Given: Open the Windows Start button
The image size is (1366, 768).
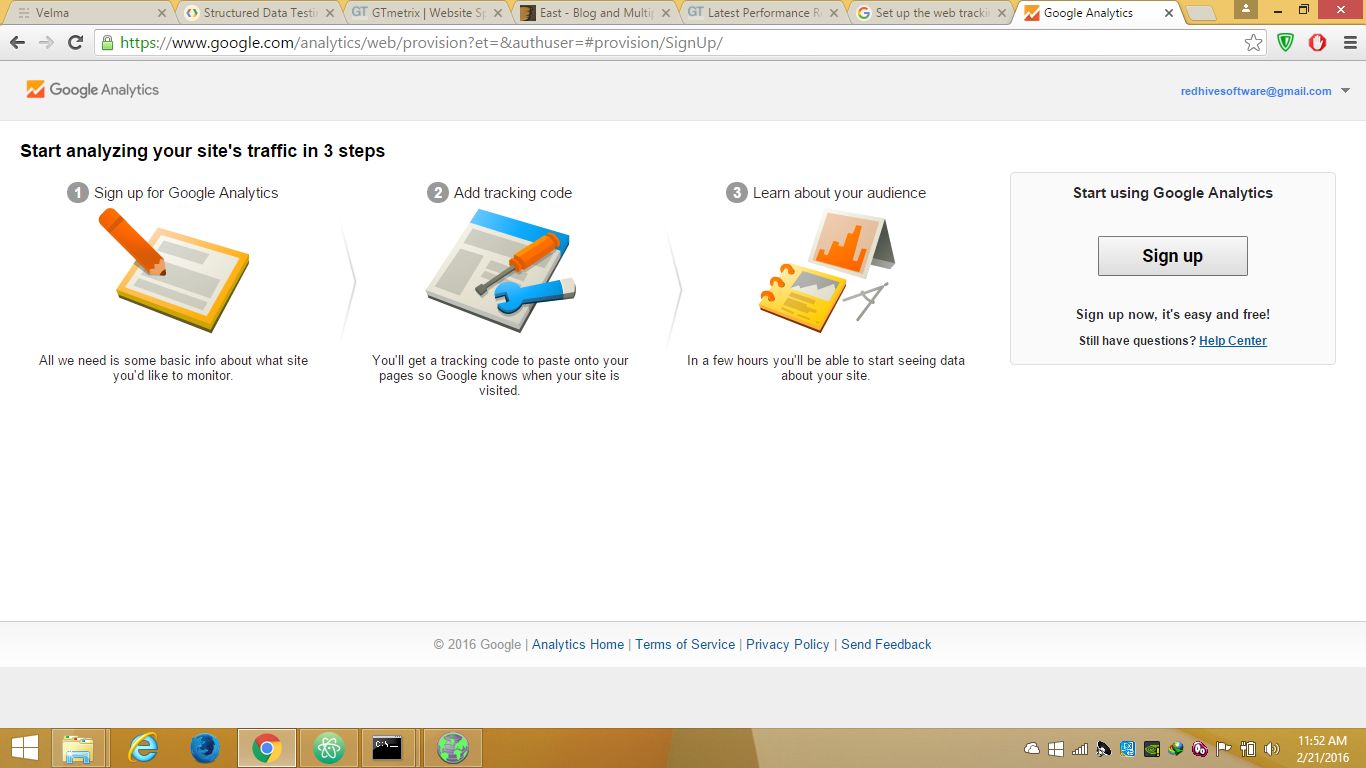Looking at the screenshot, I should pyautogui.click(x=25, y=748).
